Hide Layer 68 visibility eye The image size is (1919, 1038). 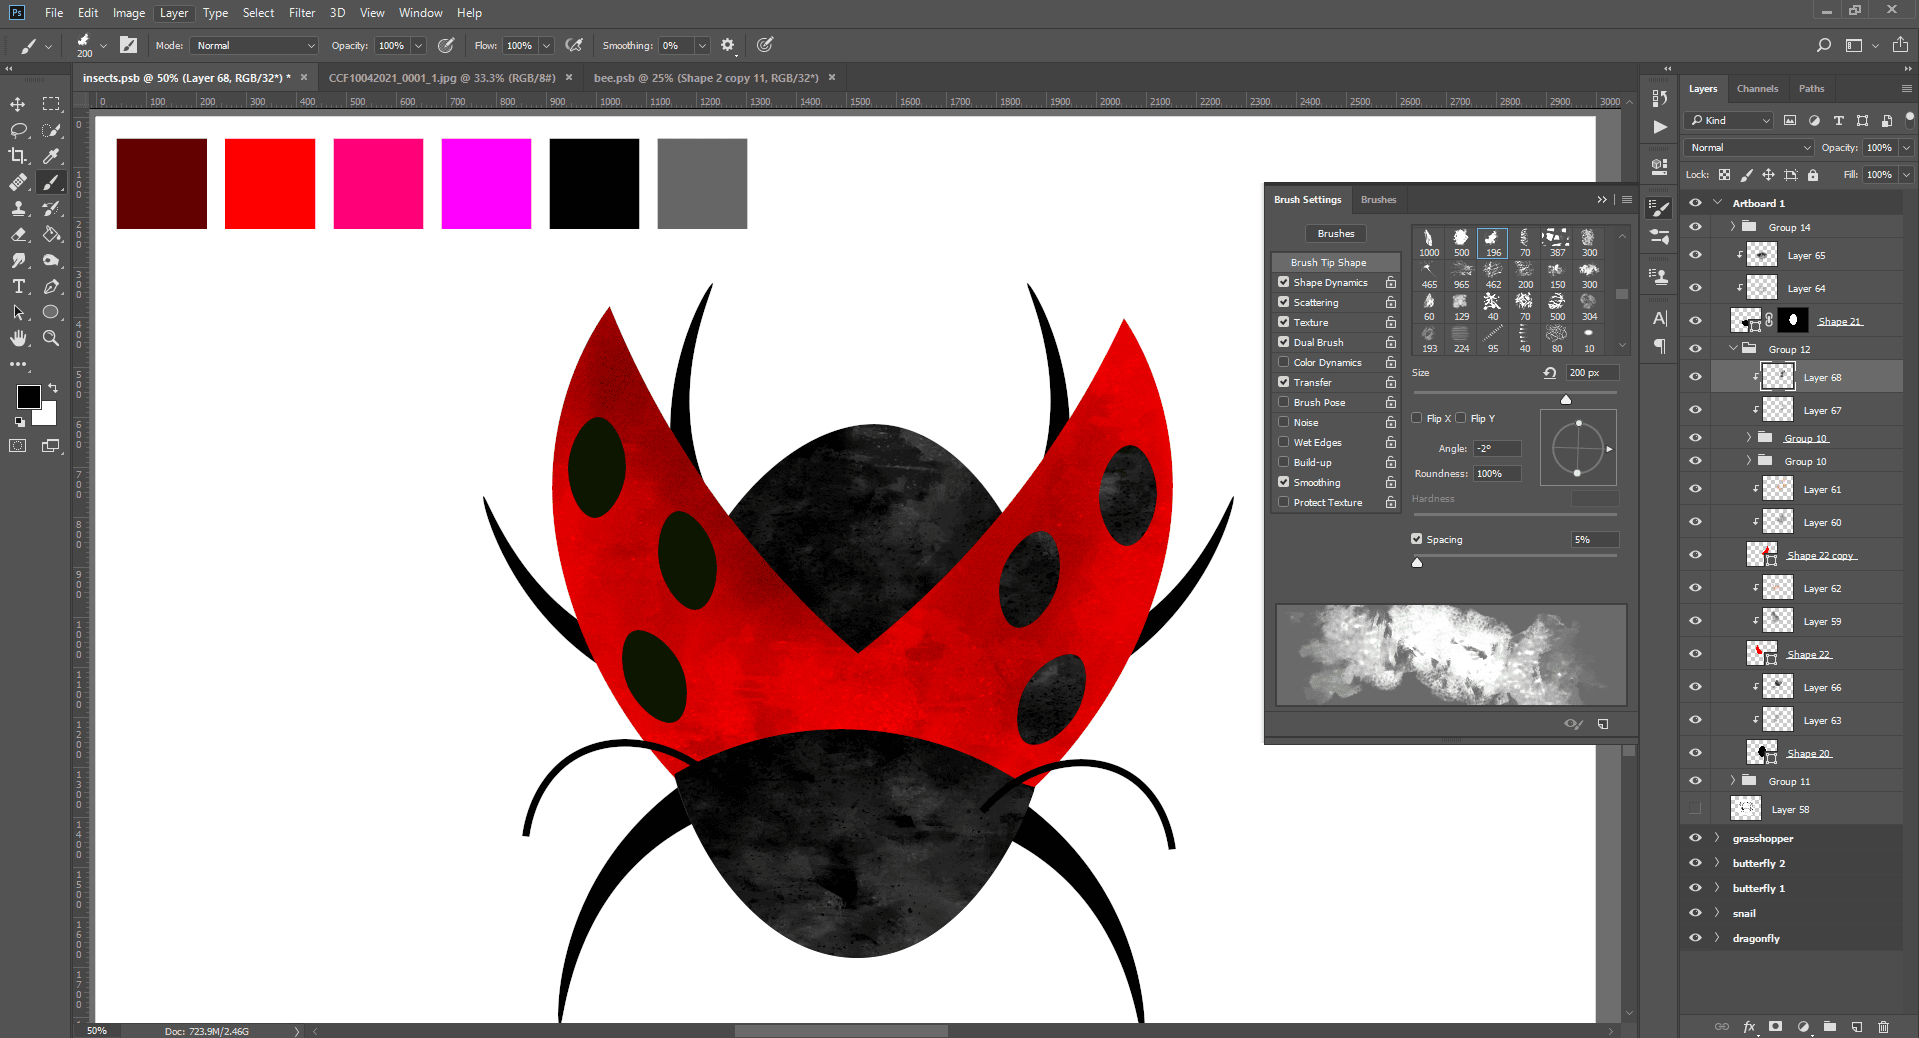point(1695,377)
